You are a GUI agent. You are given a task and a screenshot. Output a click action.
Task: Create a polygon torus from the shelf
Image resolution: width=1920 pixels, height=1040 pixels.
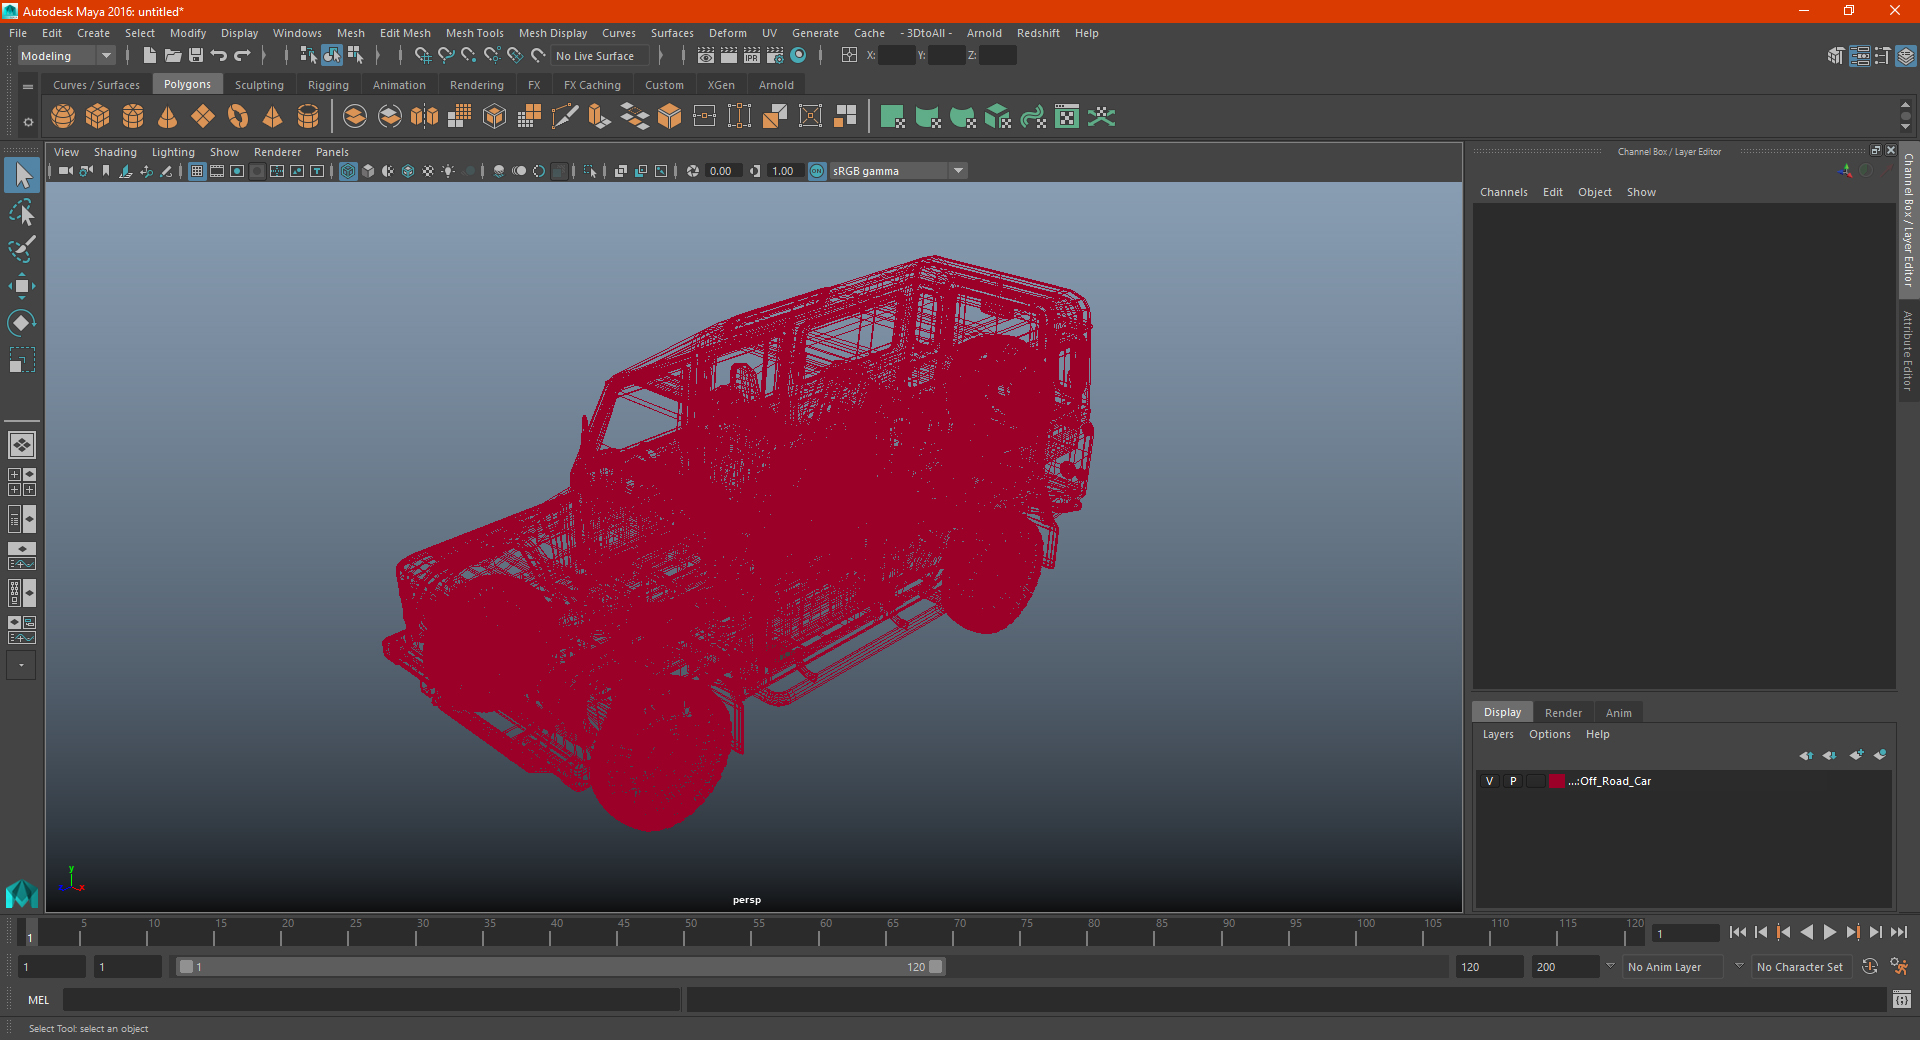(x=238, y=117)
